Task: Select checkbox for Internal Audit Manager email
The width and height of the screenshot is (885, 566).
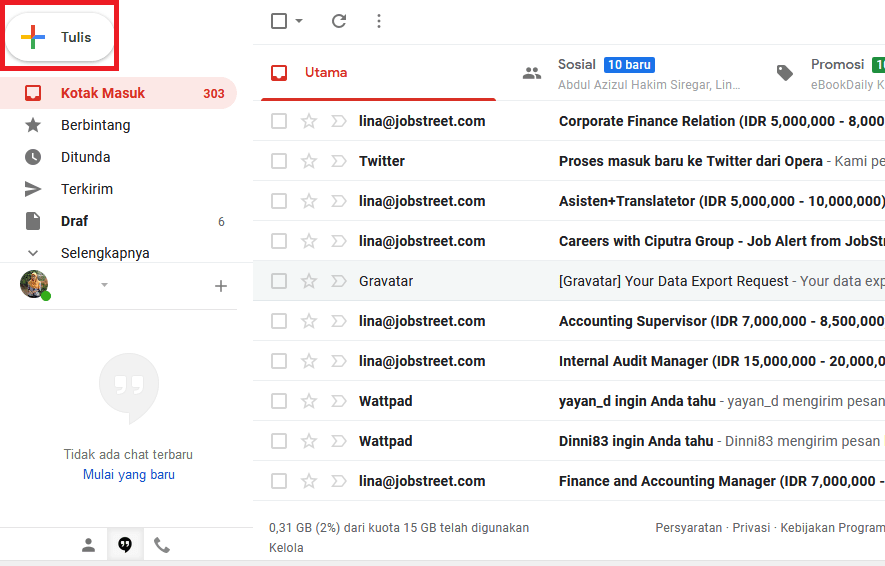Action: coord(279,361)
